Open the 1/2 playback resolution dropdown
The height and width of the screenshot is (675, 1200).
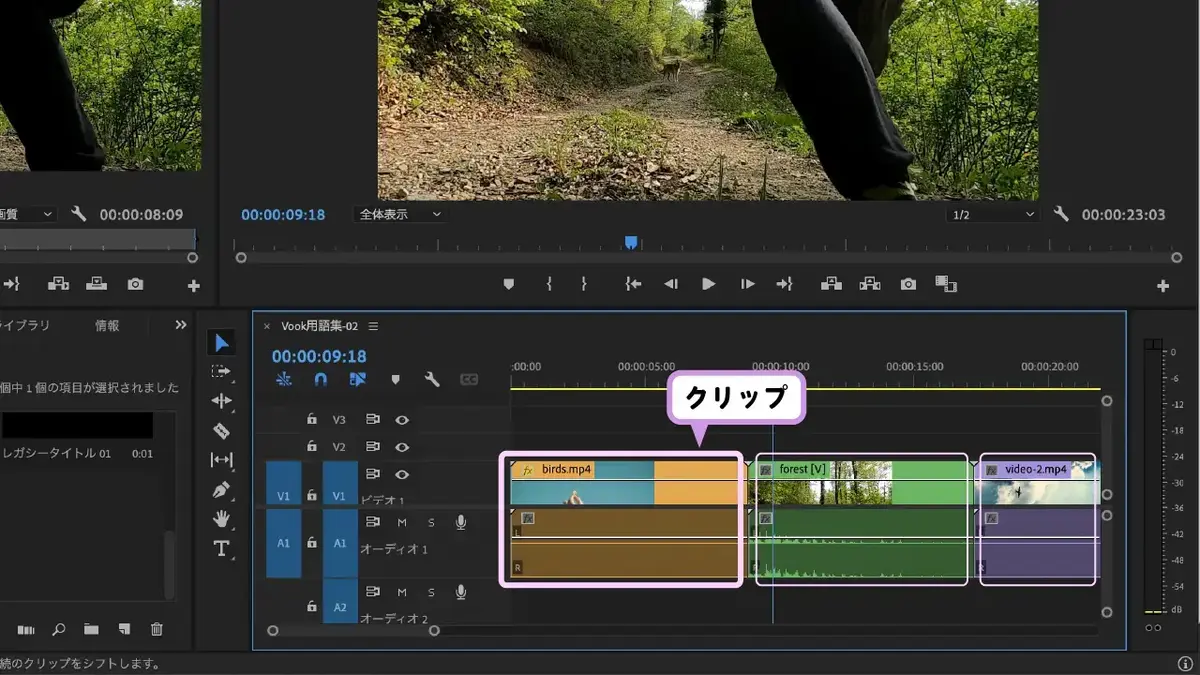click(993, 214)
